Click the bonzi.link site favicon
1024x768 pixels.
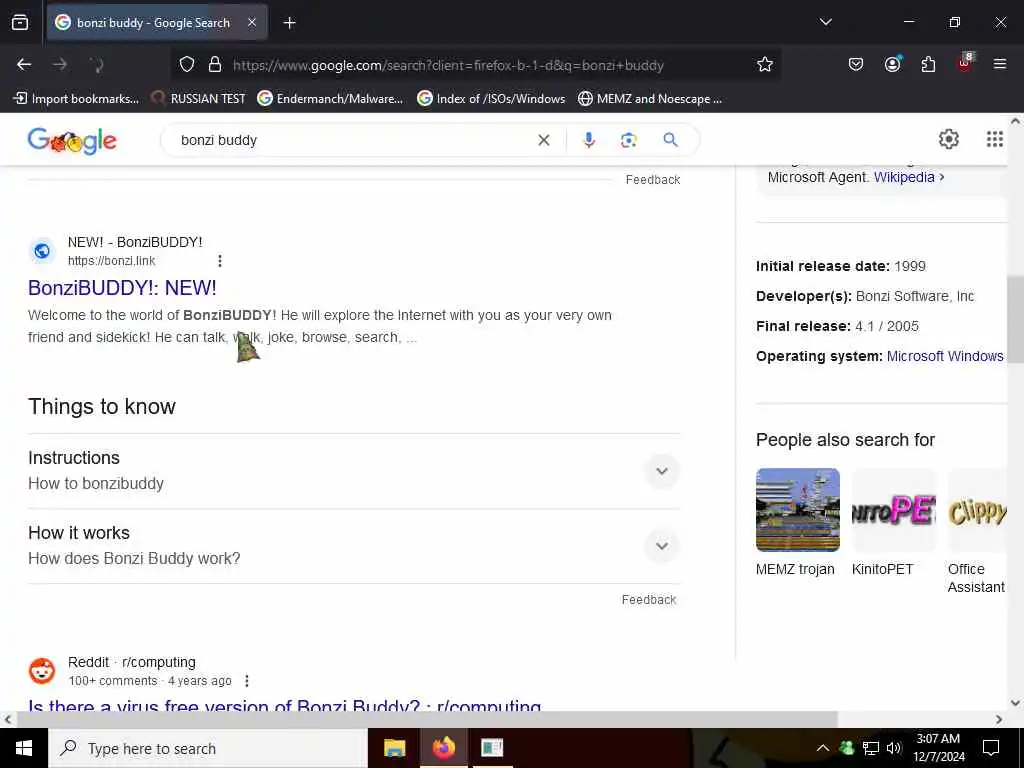point(42,251)
